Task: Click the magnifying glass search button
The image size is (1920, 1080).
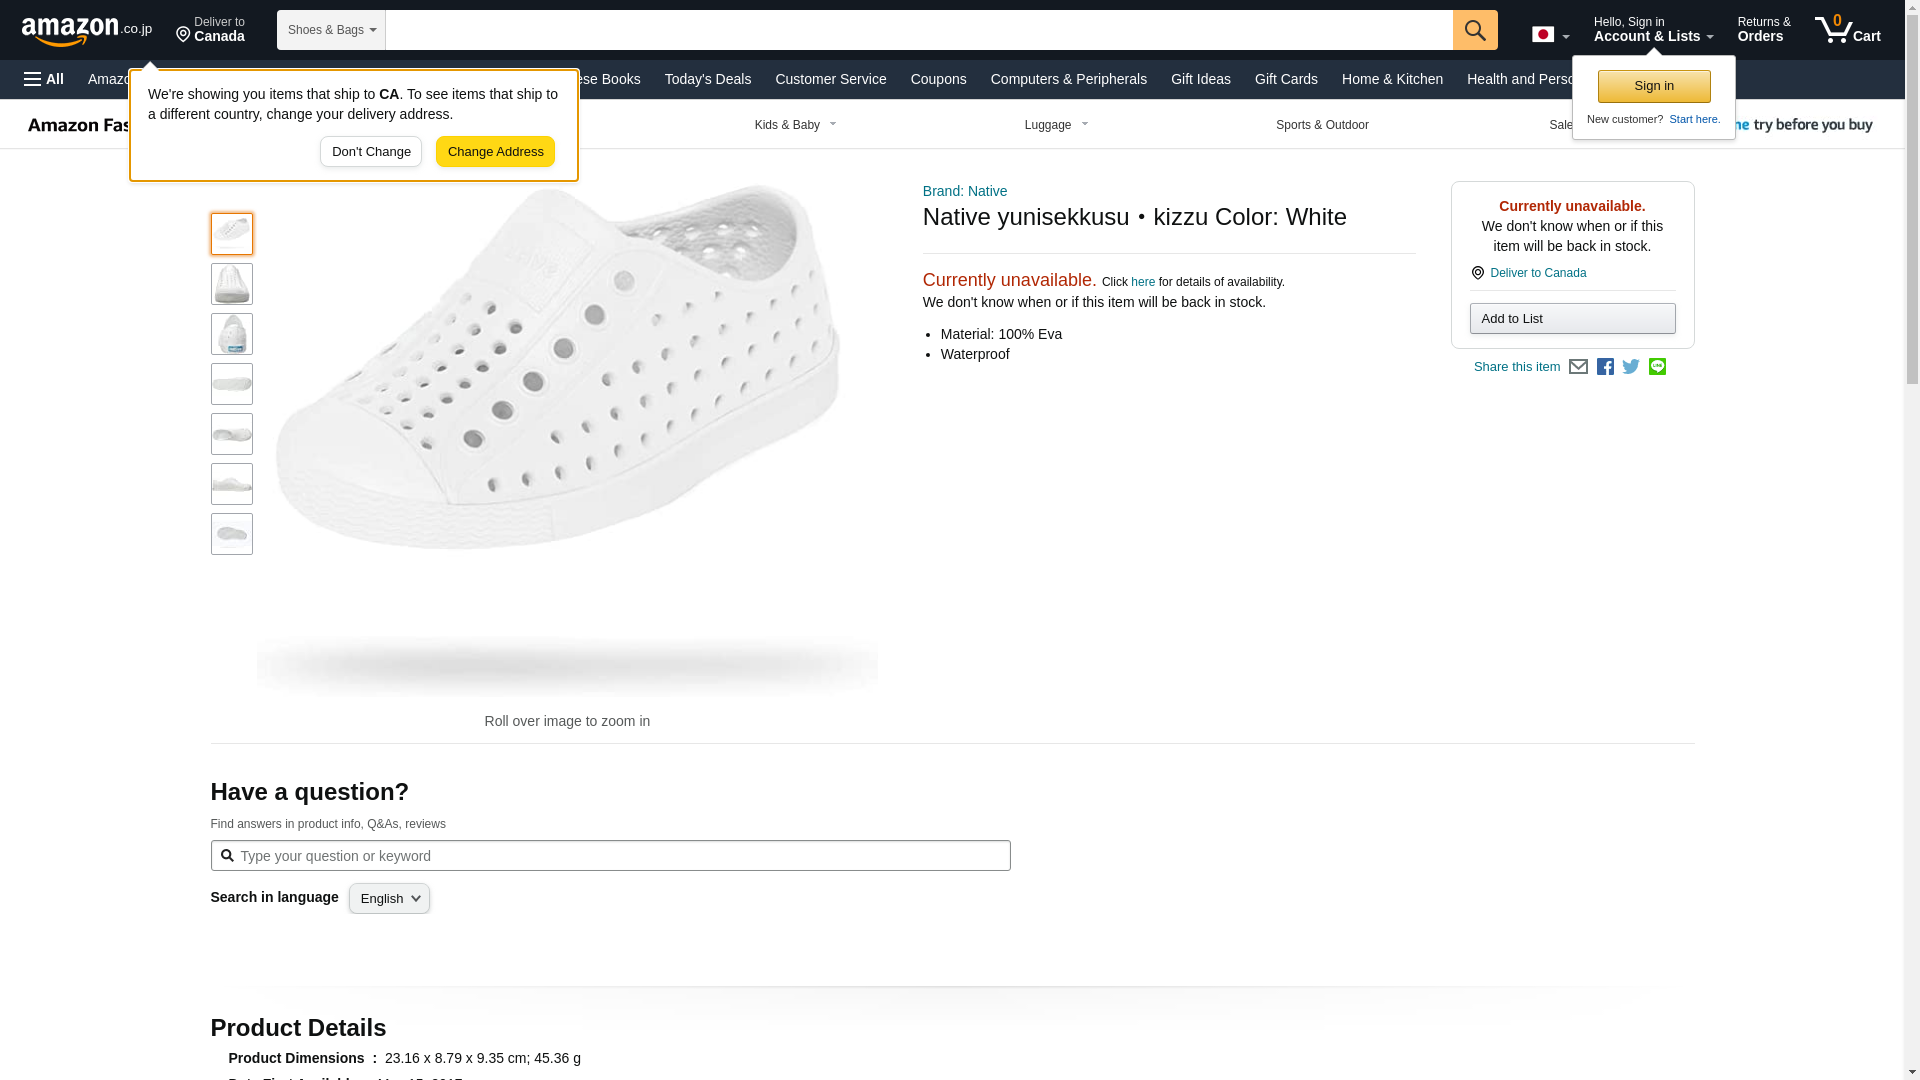Action: [1475, 30]
